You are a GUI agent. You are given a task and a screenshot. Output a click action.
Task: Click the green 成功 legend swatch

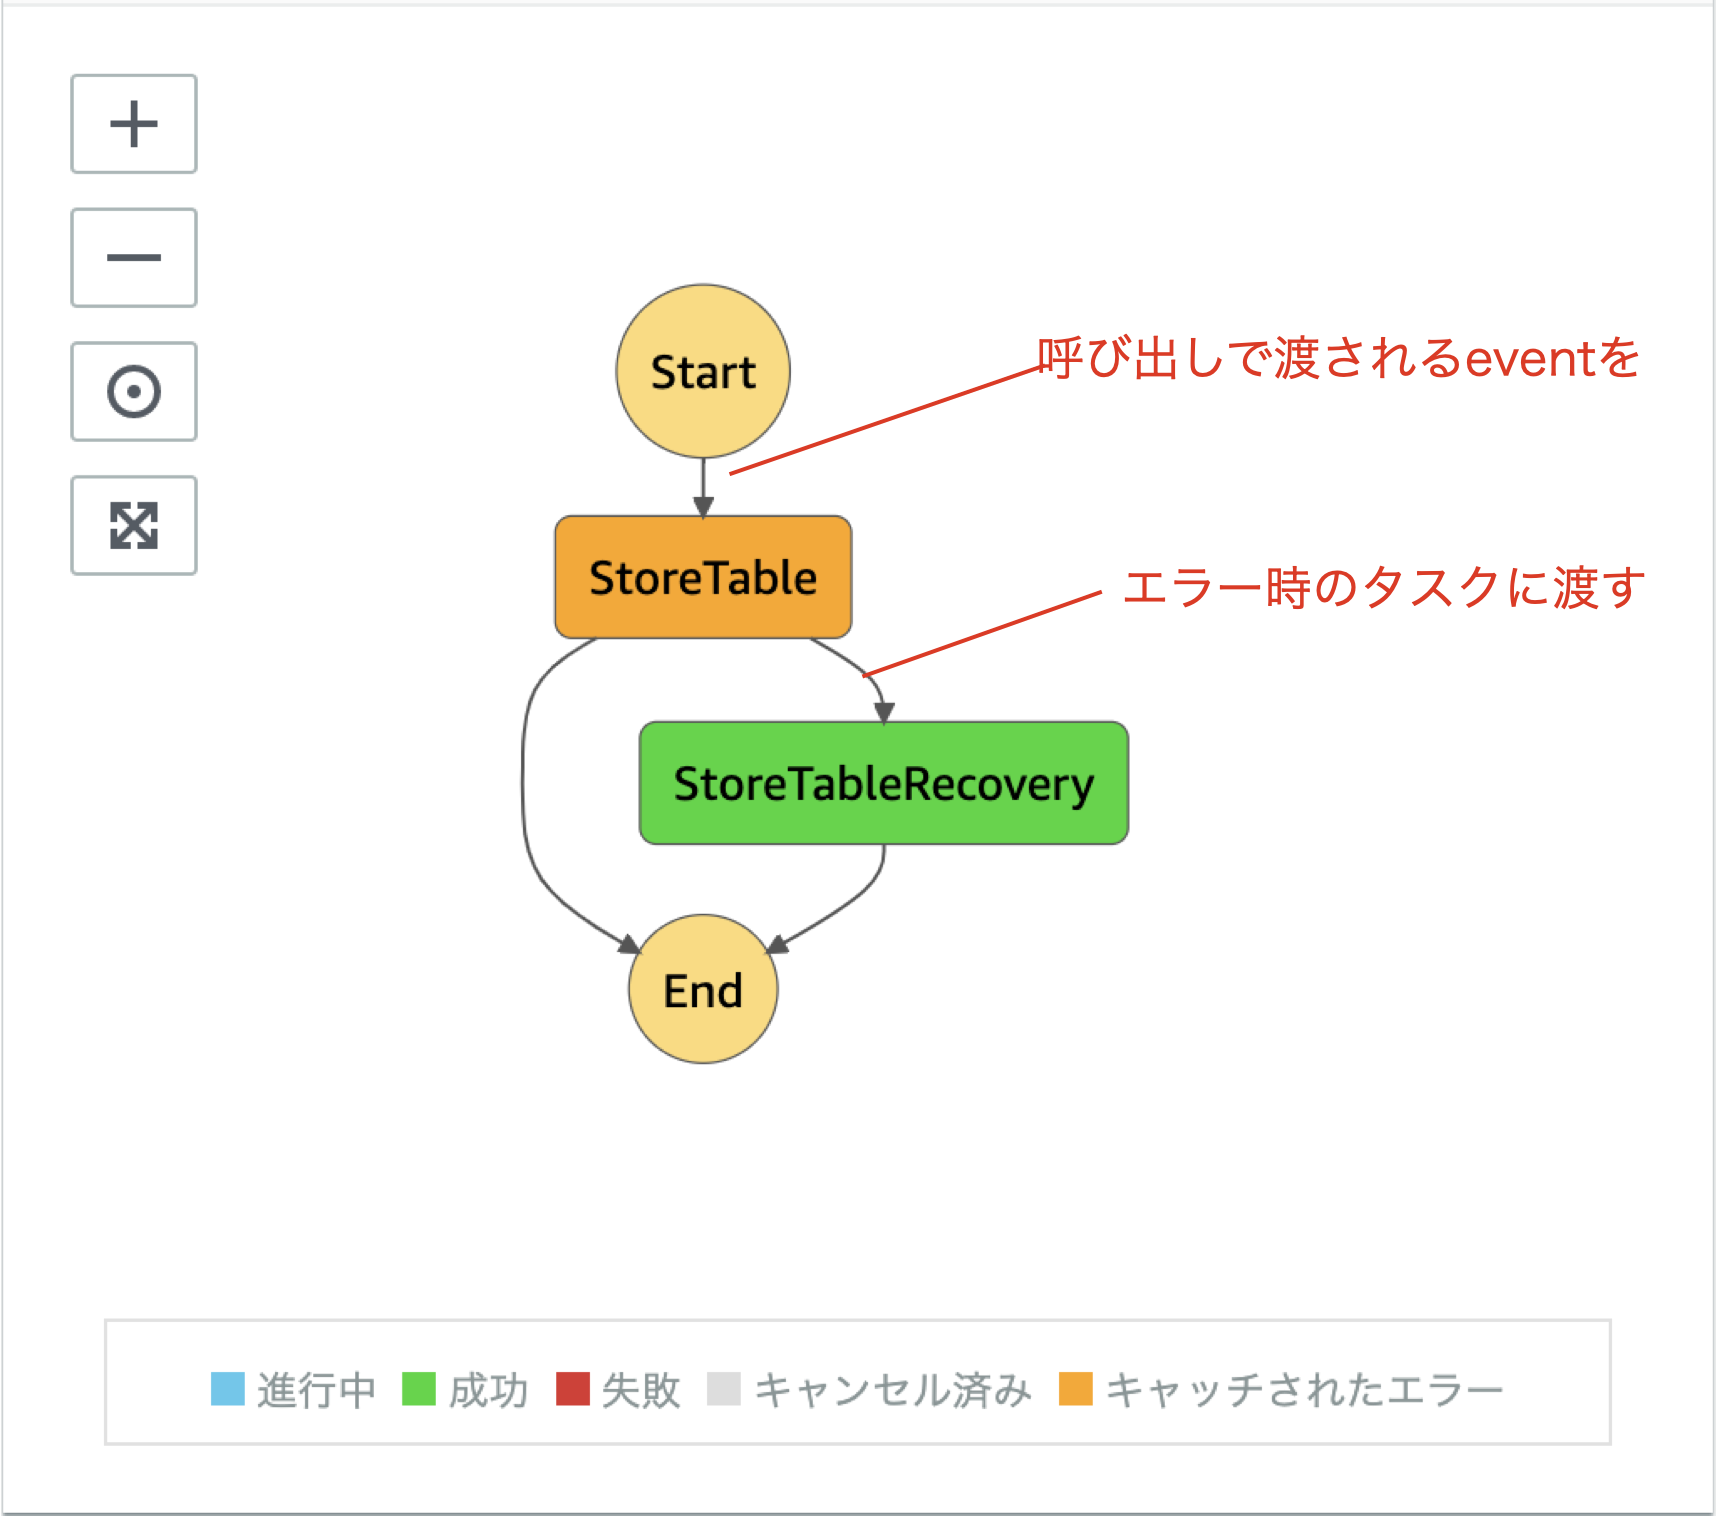click(x=419, y=1389)
